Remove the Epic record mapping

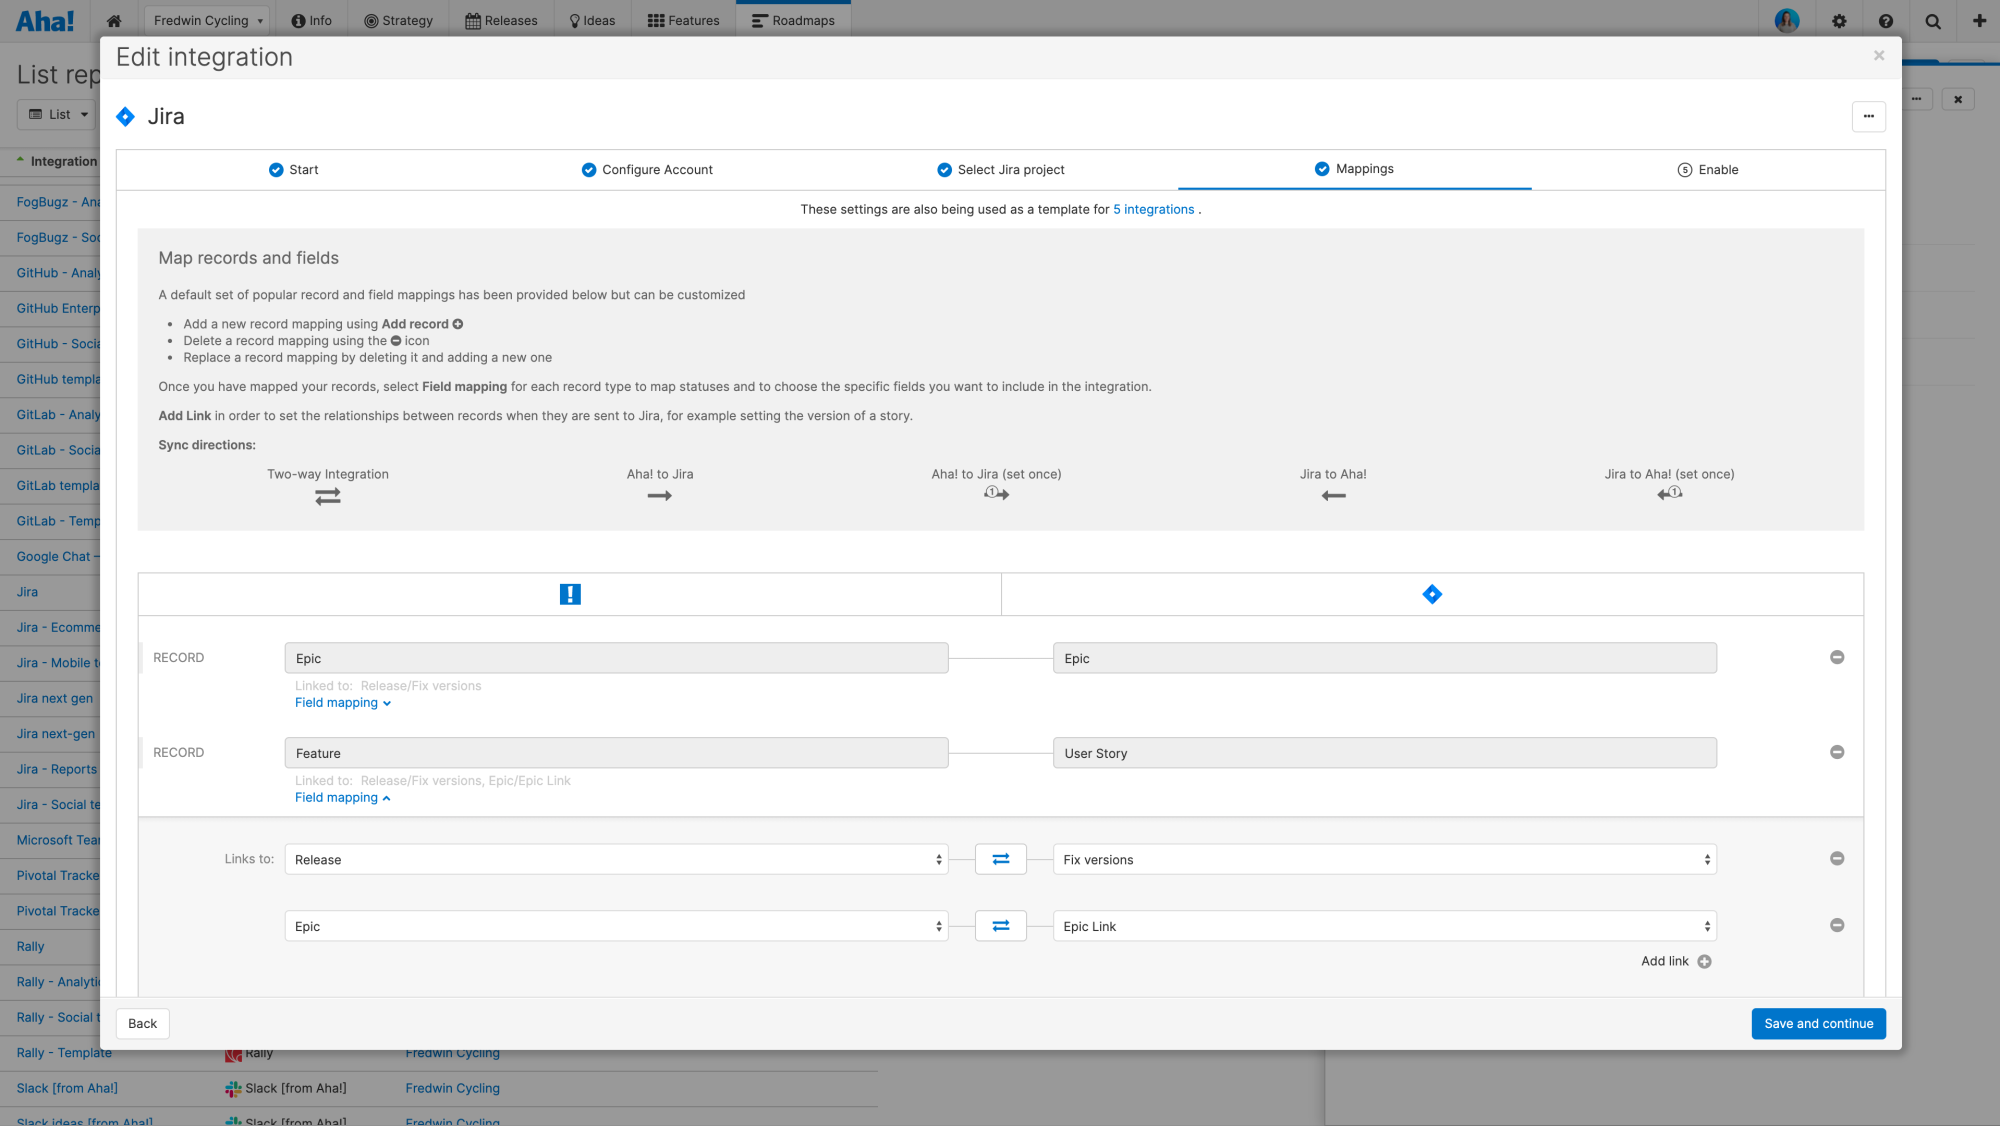[1838, 656]
